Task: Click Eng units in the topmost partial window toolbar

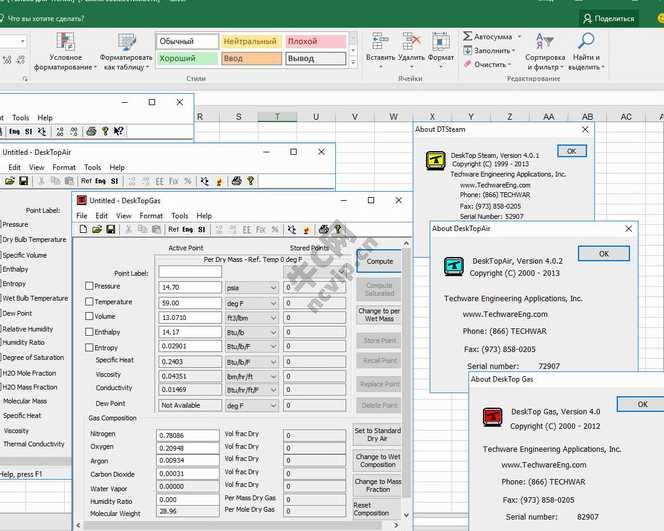Action: (14, 132)
